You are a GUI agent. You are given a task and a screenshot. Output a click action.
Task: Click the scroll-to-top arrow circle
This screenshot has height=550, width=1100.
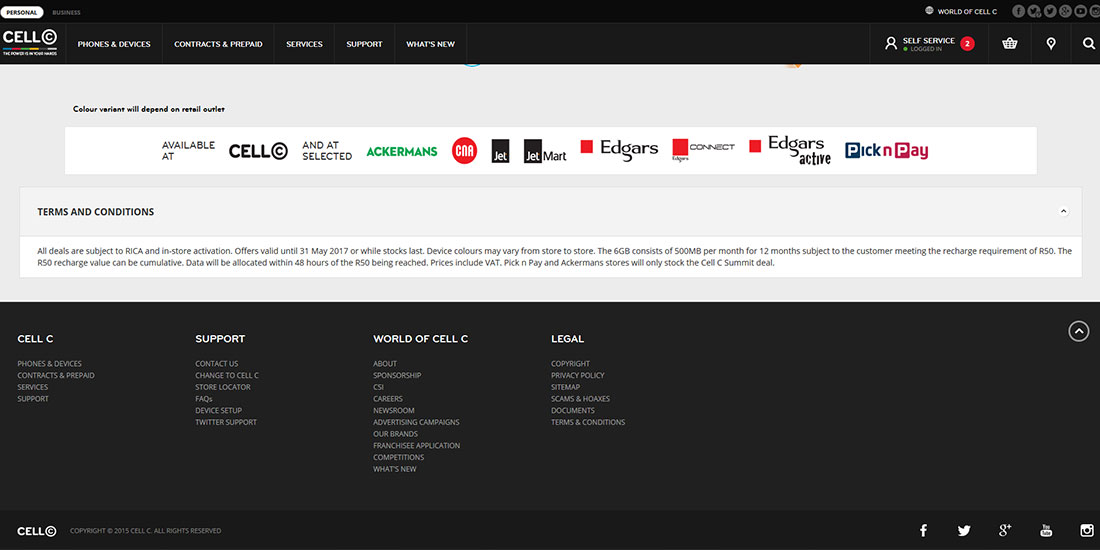tap(1078, 331)
